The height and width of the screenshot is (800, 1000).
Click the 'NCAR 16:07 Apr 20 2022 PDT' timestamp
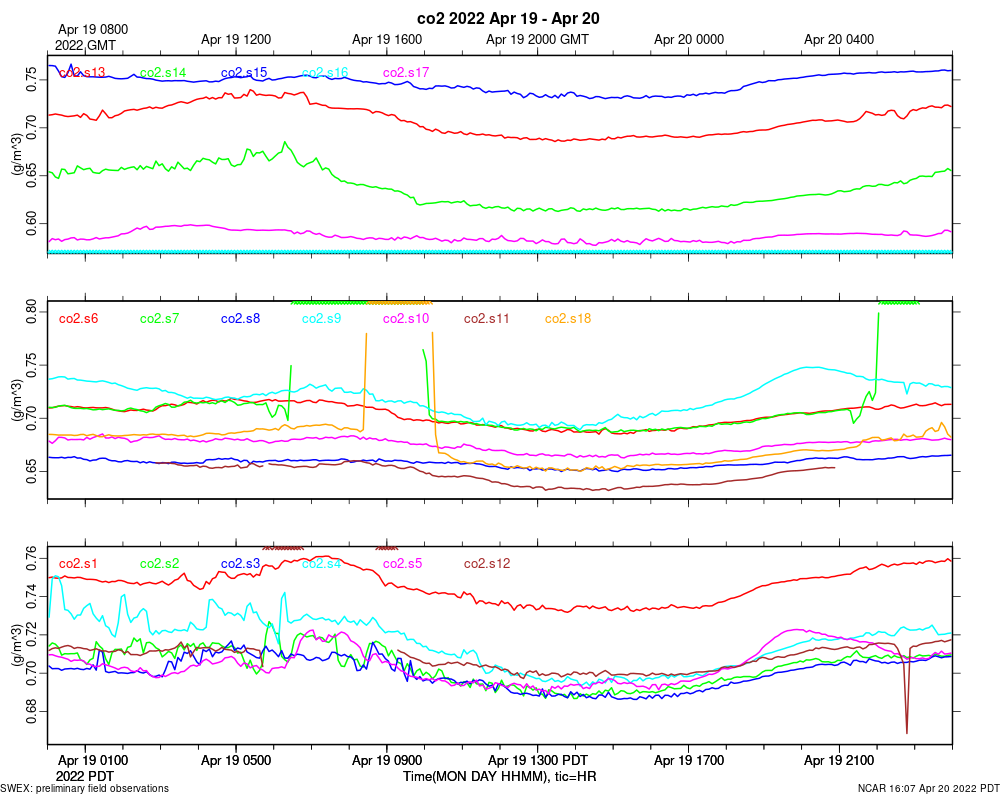click(x=929, y=789)
